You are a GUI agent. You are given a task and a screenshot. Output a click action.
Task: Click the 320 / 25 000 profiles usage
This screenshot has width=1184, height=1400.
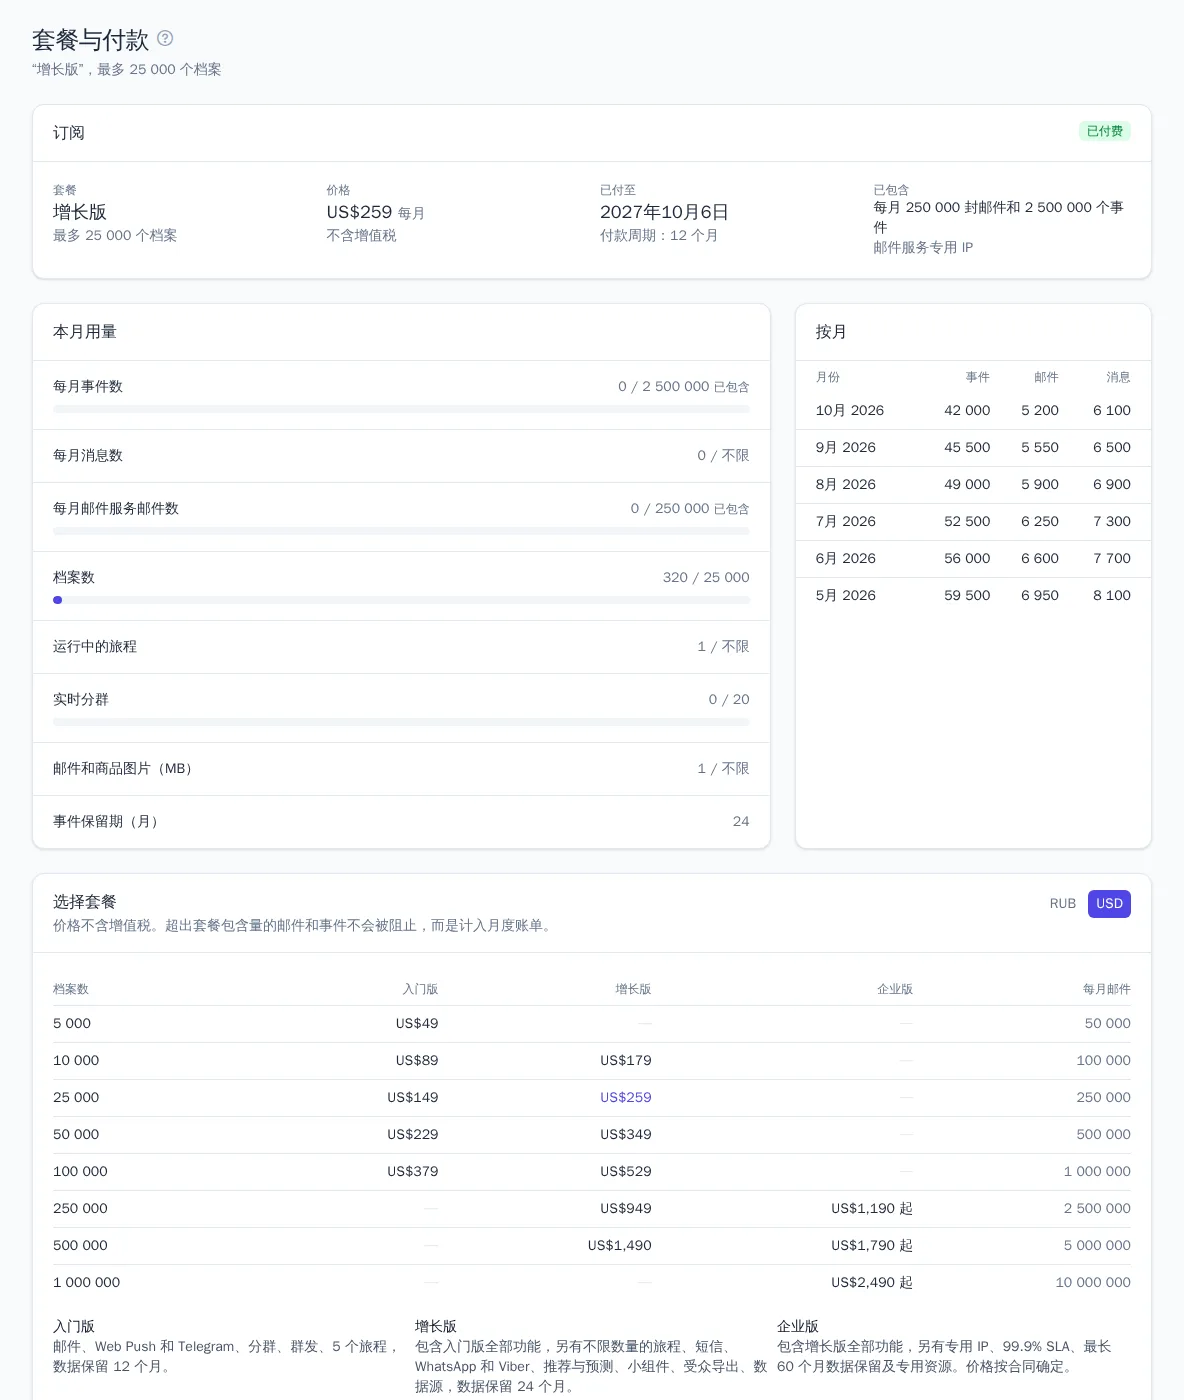click(706, 577)
